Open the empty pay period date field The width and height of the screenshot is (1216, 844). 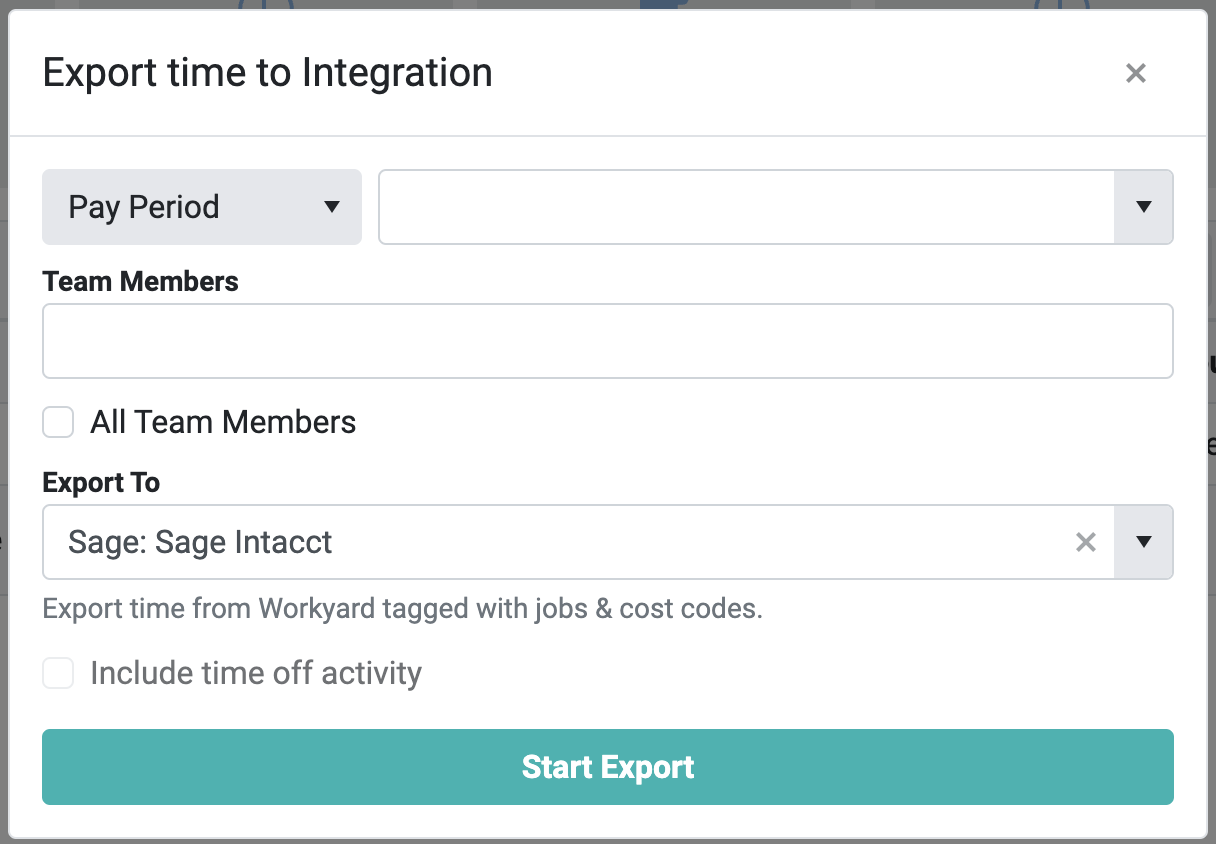coord(745,207)
